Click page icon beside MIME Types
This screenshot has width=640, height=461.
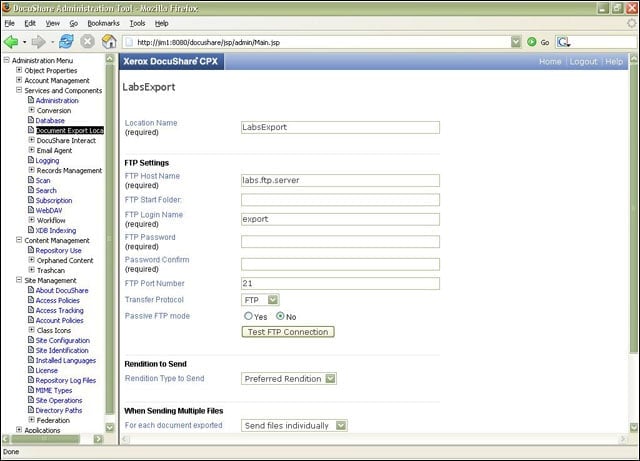(31, 390)
